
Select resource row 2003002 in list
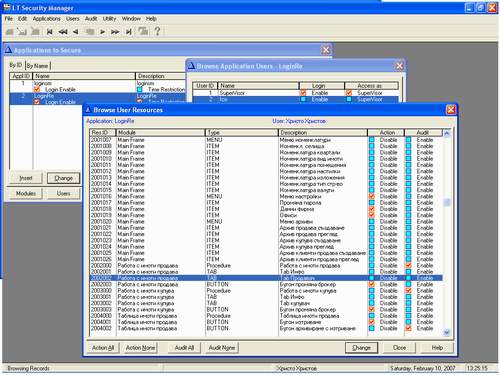pyautogui.click(x=266, y=303)
